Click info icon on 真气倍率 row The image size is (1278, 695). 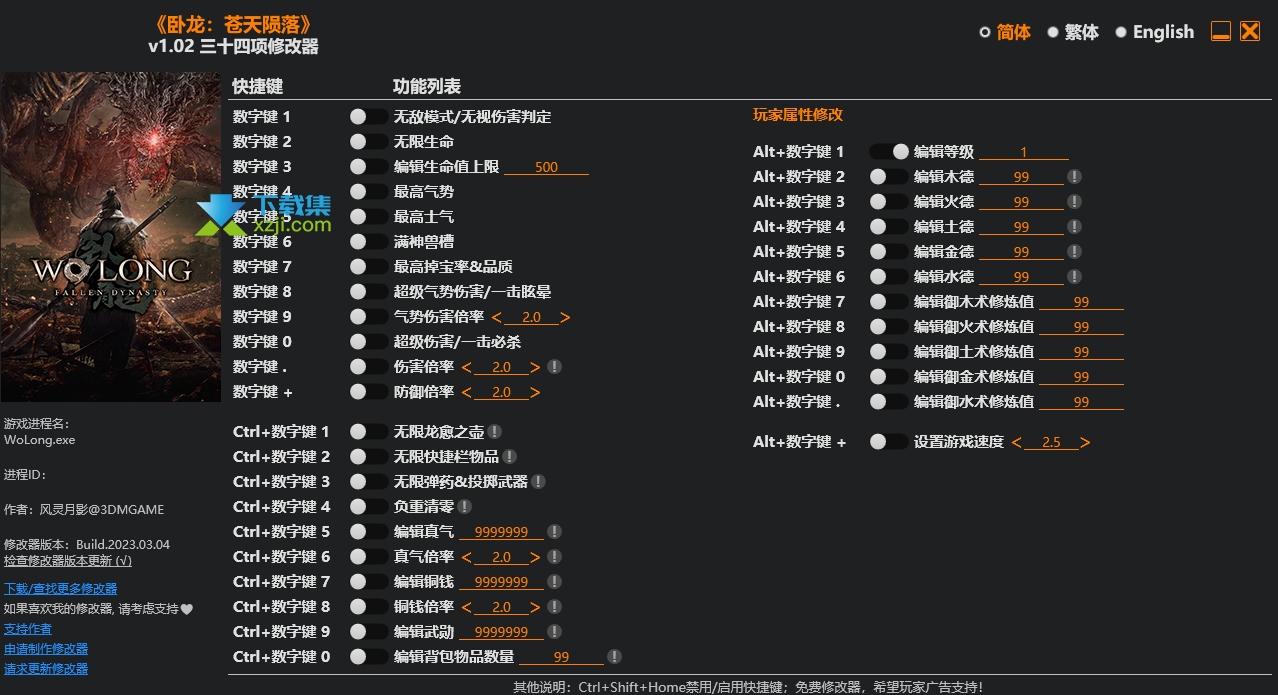click(x=554, y=557)
